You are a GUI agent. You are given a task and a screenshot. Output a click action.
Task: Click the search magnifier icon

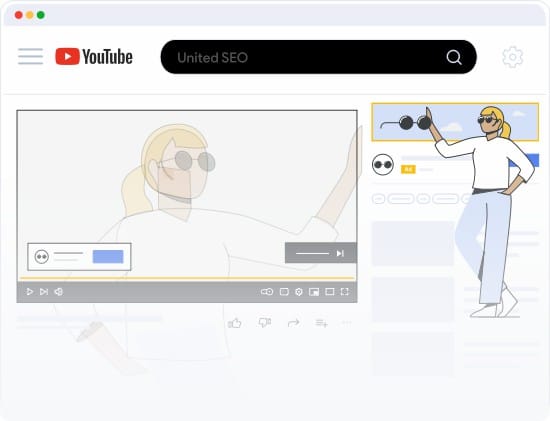(x=454, y=57)
